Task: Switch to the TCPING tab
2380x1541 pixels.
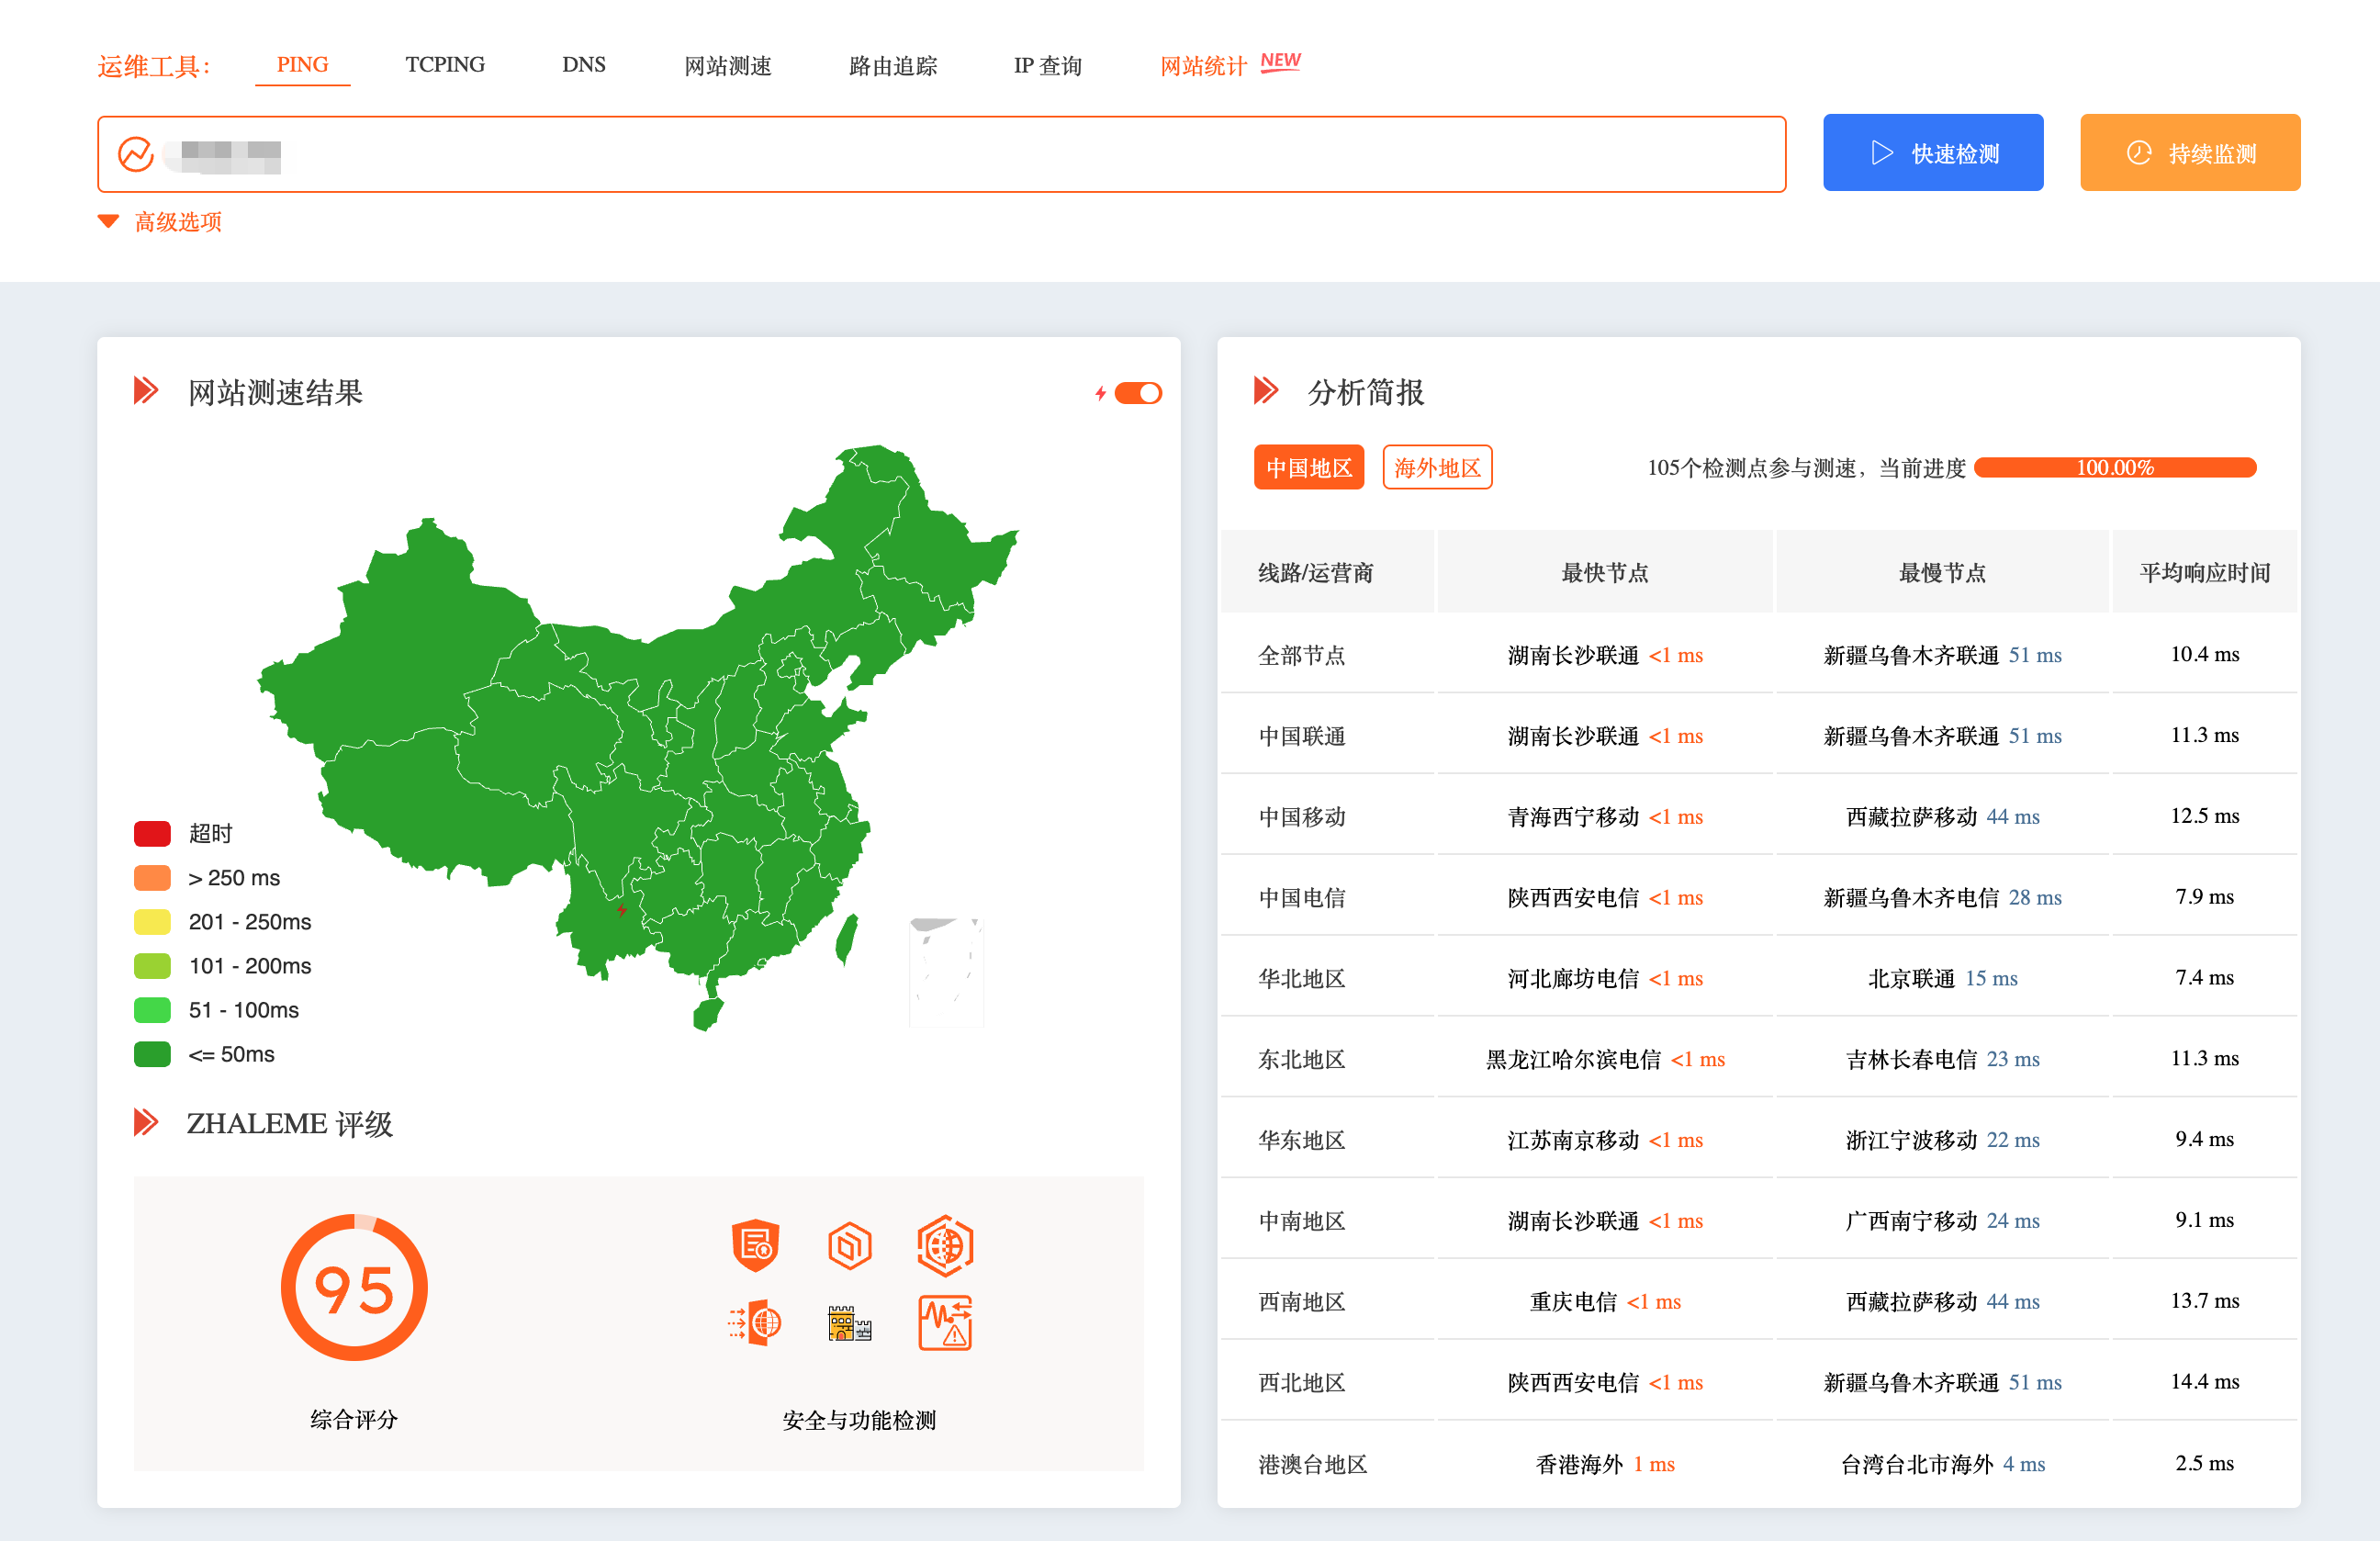Action: pyautogui.click(x=445, y=65)
